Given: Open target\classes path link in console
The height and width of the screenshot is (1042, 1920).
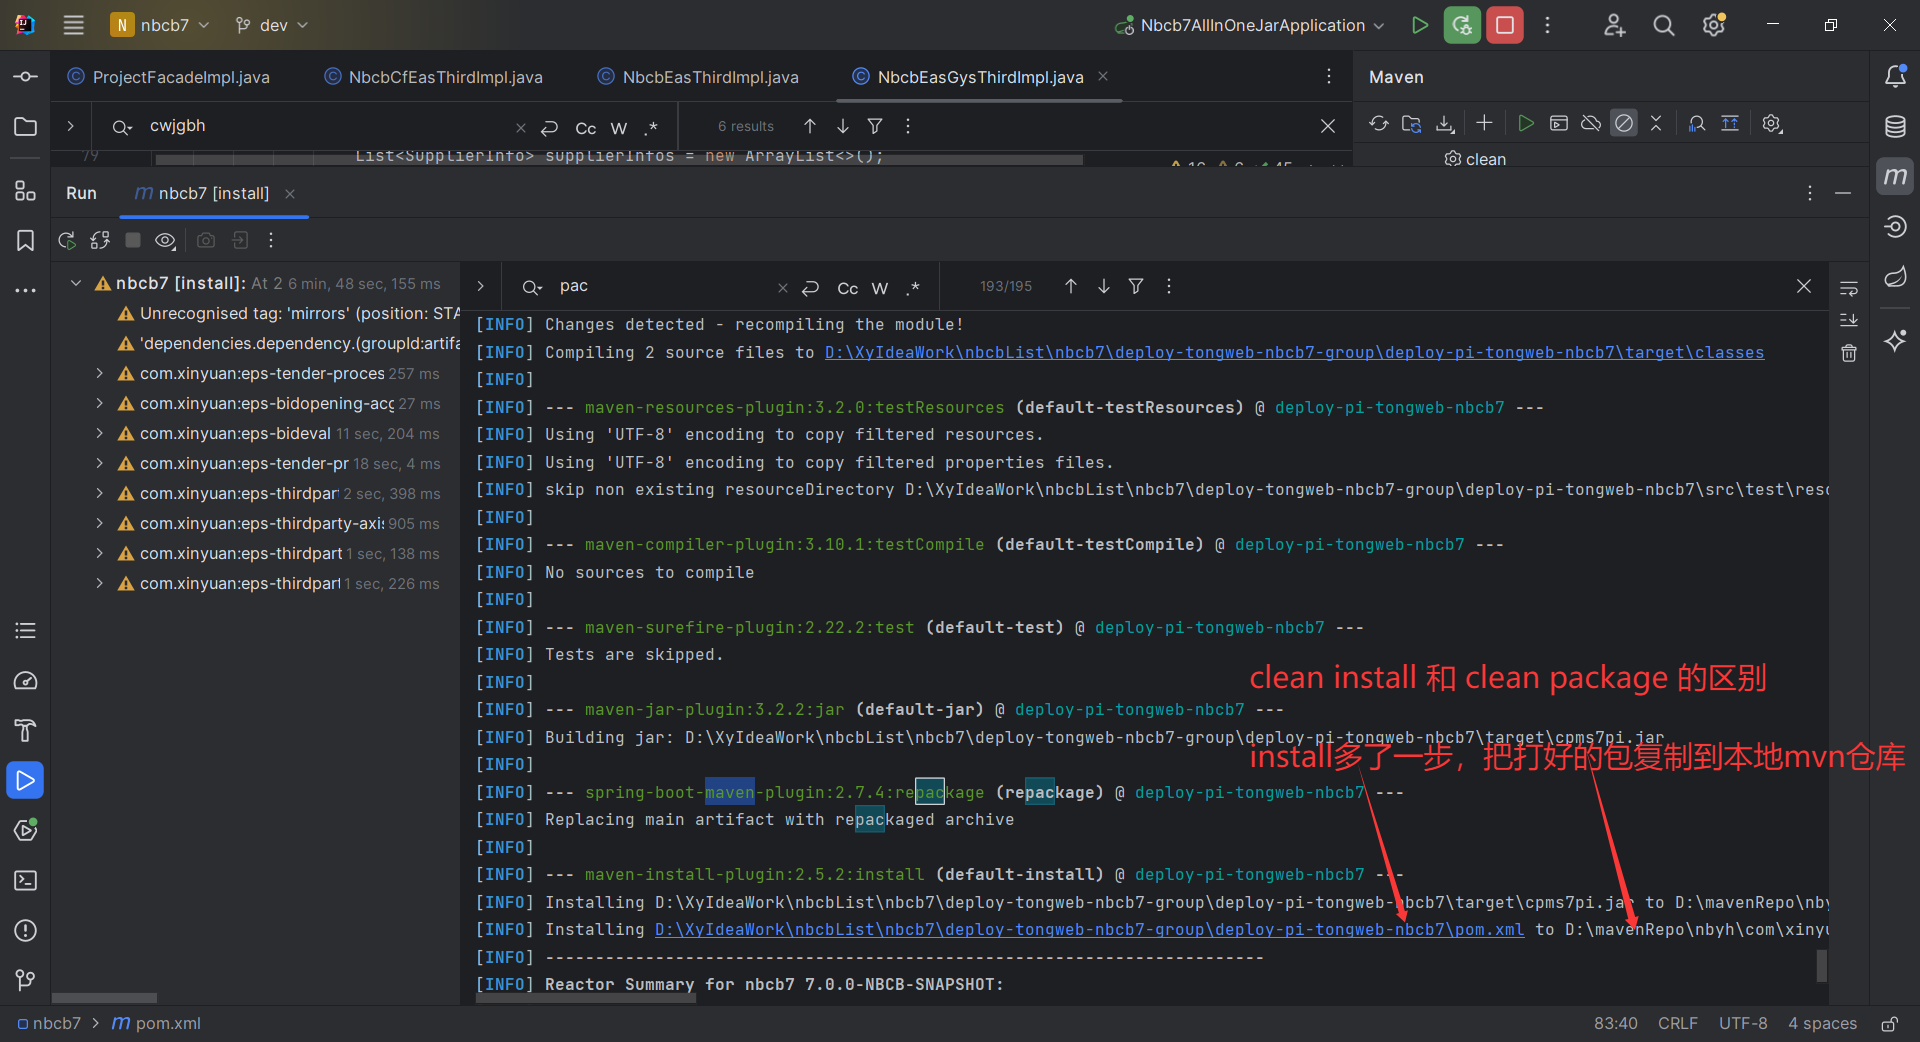Looking at the screenshot, I should pos(1294,352).
